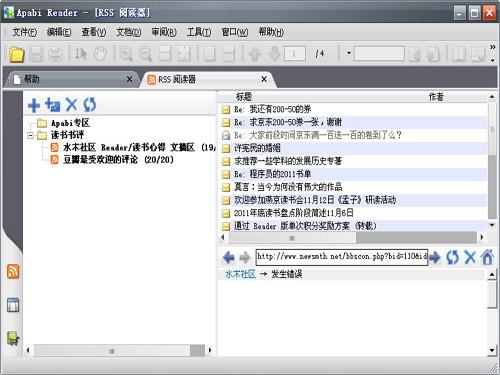
Task: Click the article list scroll down arrow
Action: [x=492, y=226]
